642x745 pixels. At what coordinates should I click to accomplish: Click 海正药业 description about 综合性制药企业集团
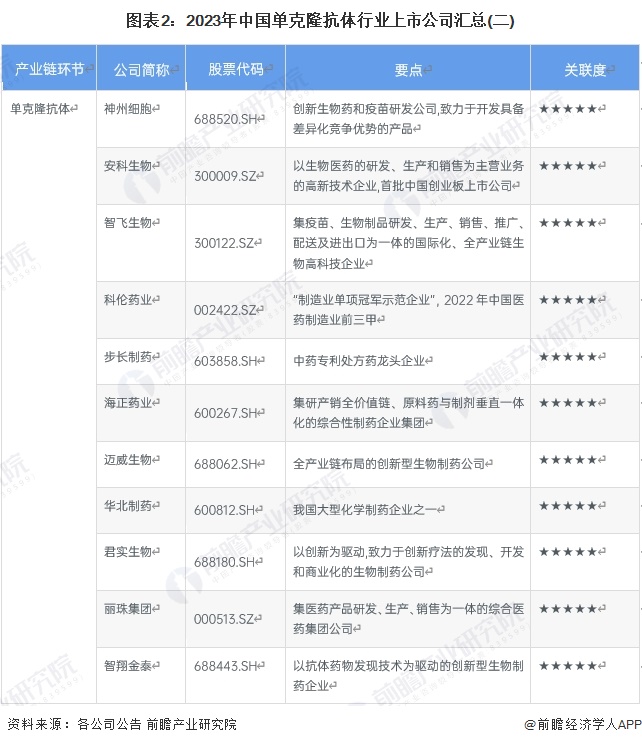coord(408,413)
